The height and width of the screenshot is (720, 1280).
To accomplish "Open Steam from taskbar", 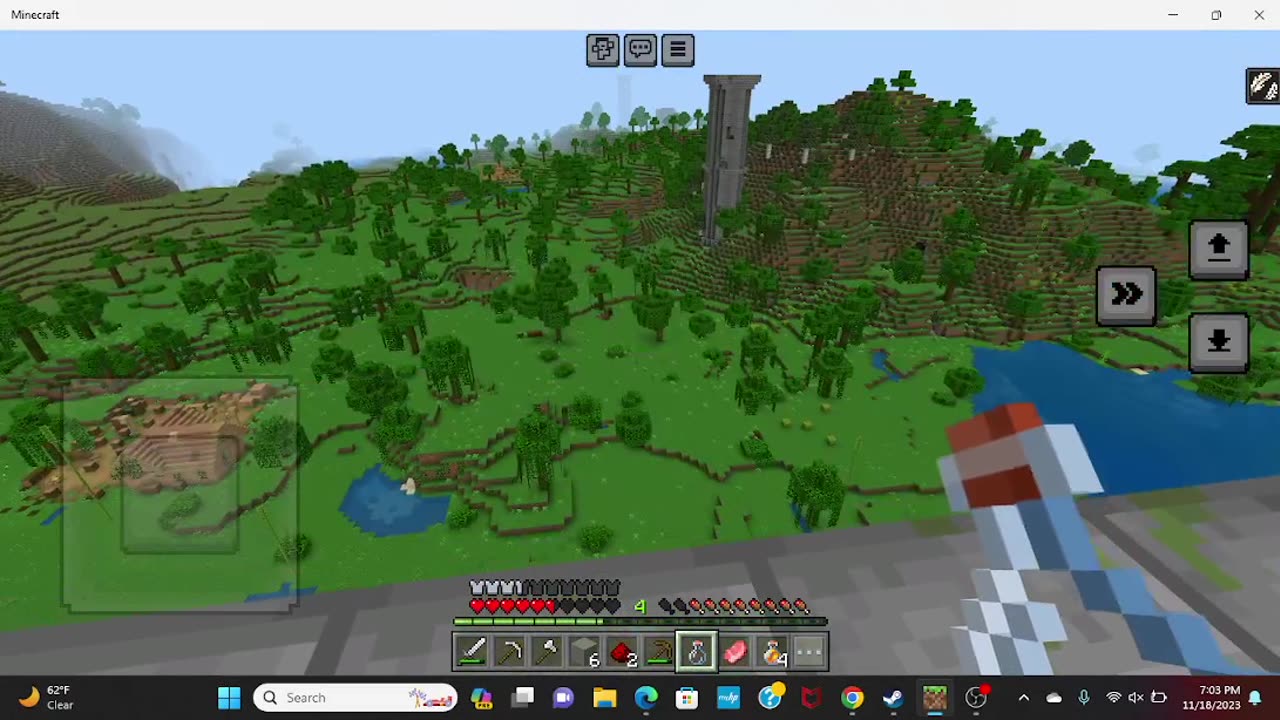I will [x=893, y=698].
